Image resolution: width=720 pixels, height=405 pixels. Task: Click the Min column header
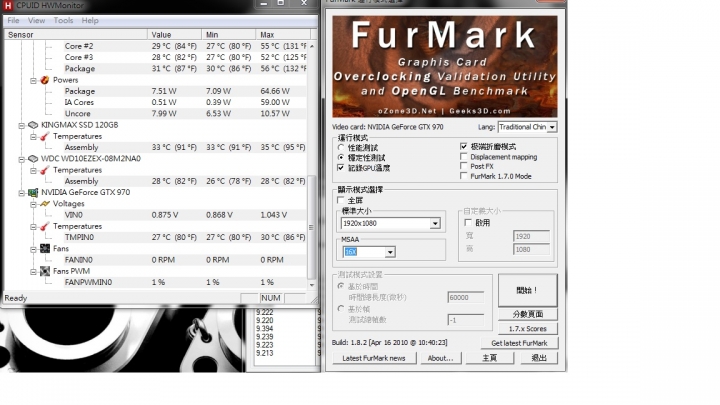click(228, 34)
